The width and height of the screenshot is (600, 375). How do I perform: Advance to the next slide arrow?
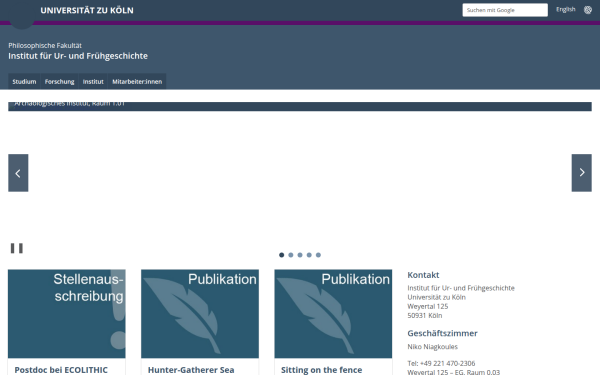point(582,173)
